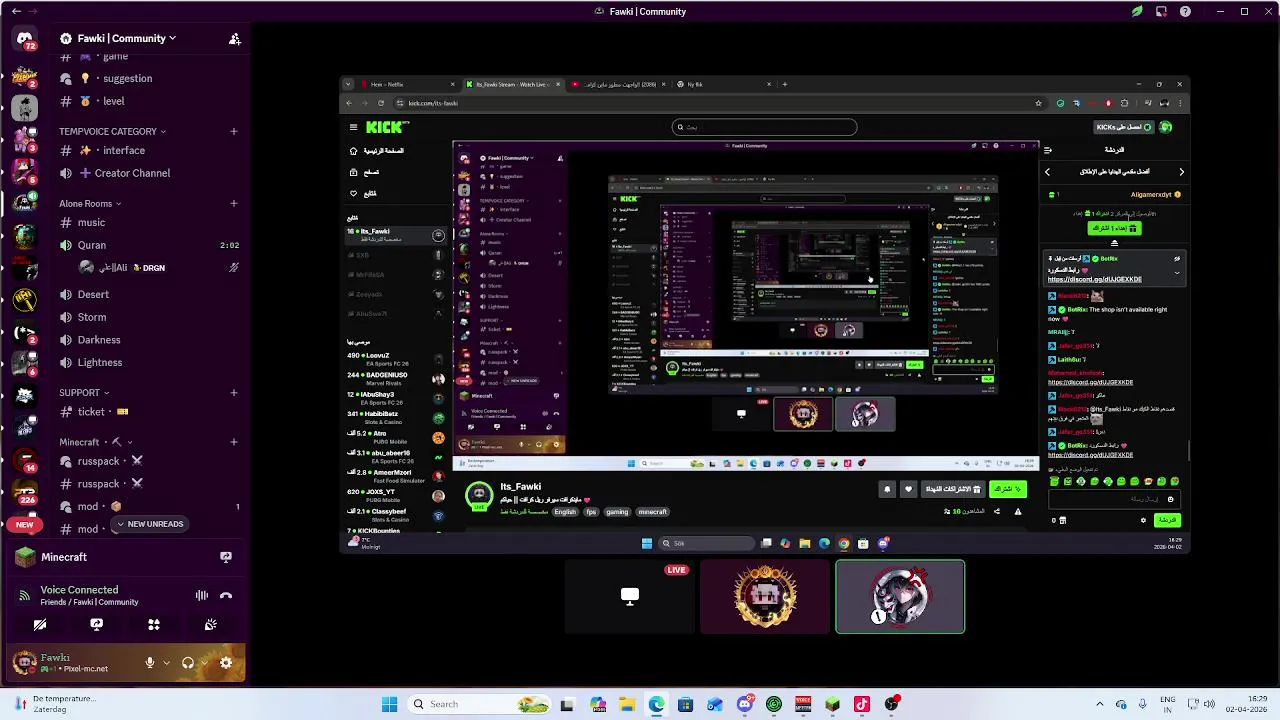Image resolution: width=1280 pixels, height=720 pixels.
Task: Open headphone output options arrow
Action: pyautogui.click(x=203, y=663)
